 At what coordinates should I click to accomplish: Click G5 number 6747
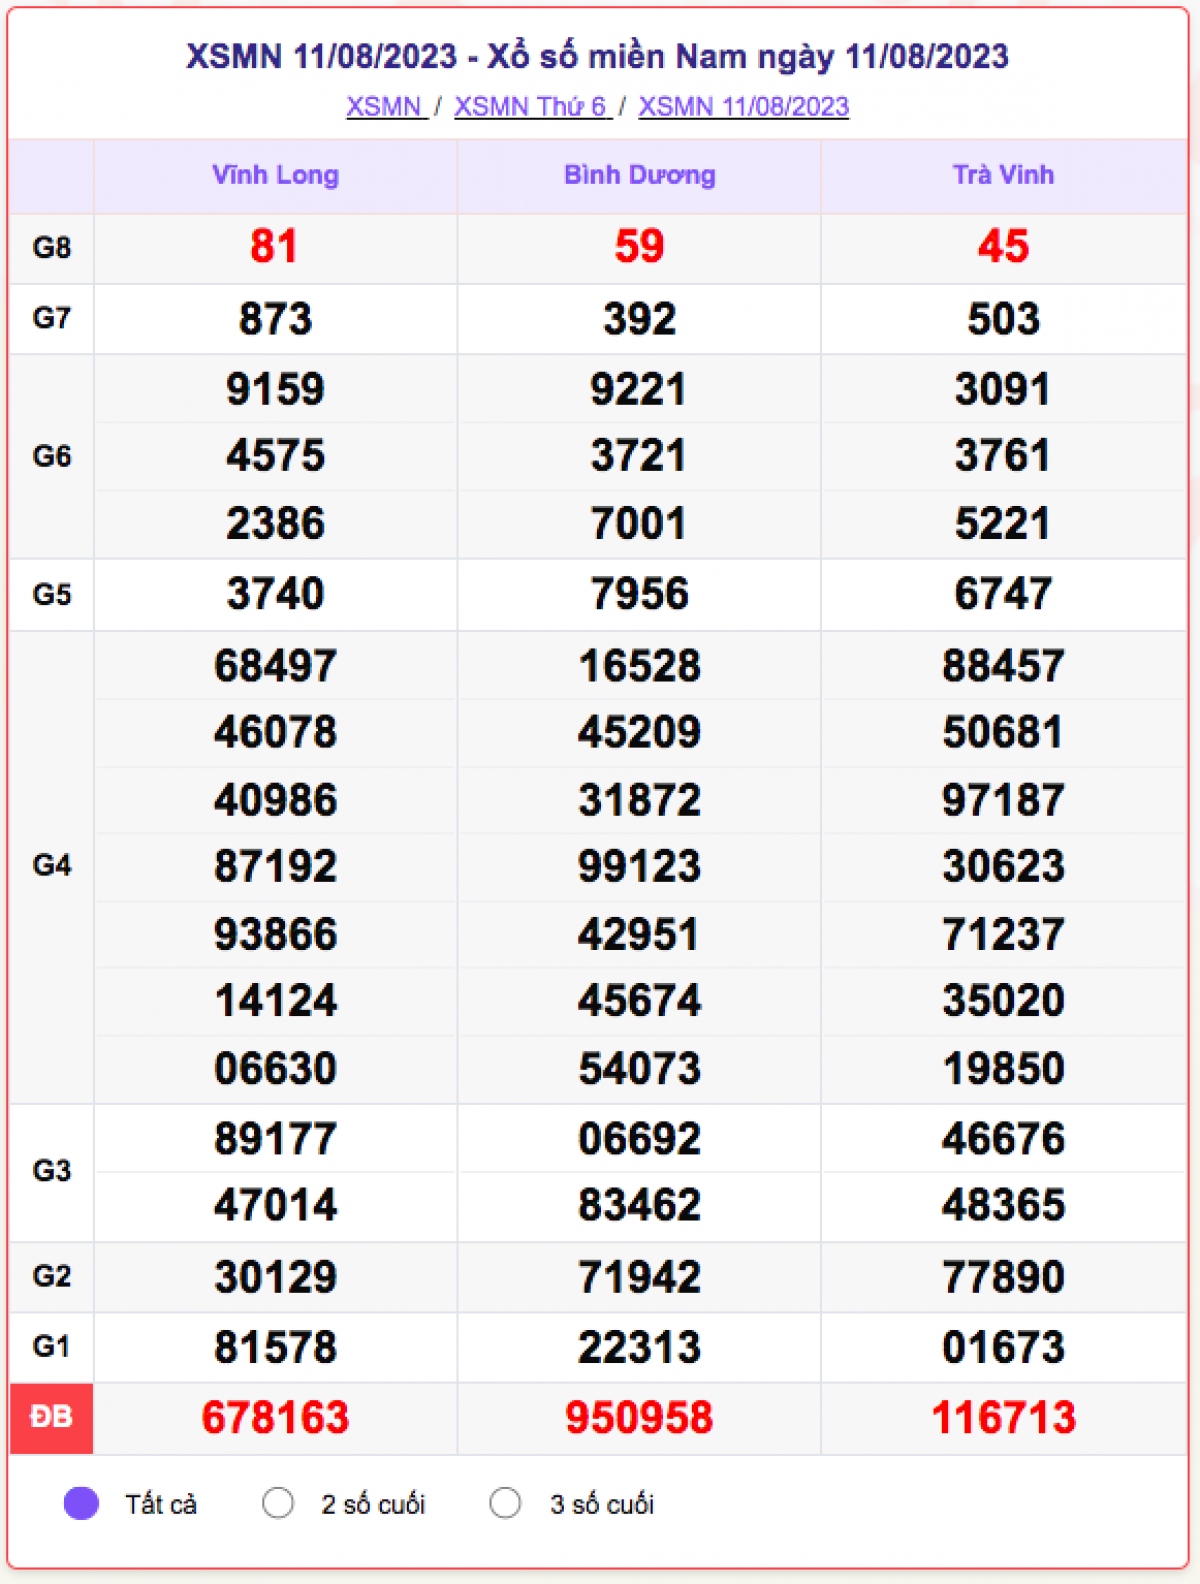[1003, 594]
